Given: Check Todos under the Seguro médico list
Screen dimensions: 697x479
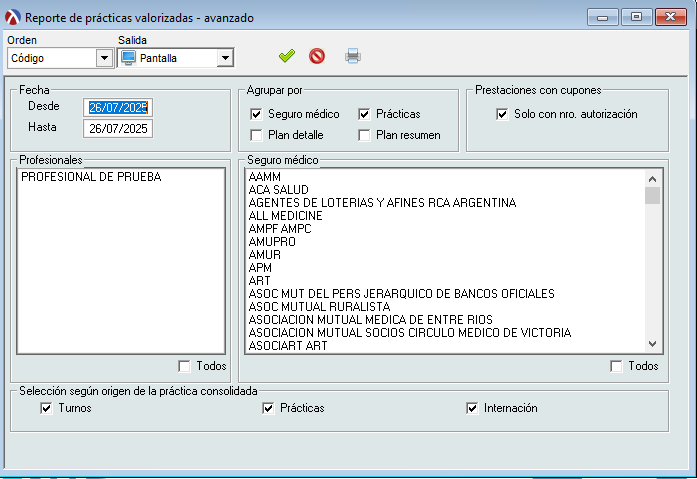Looking at the screenshot, I should [x=616, y=366].
